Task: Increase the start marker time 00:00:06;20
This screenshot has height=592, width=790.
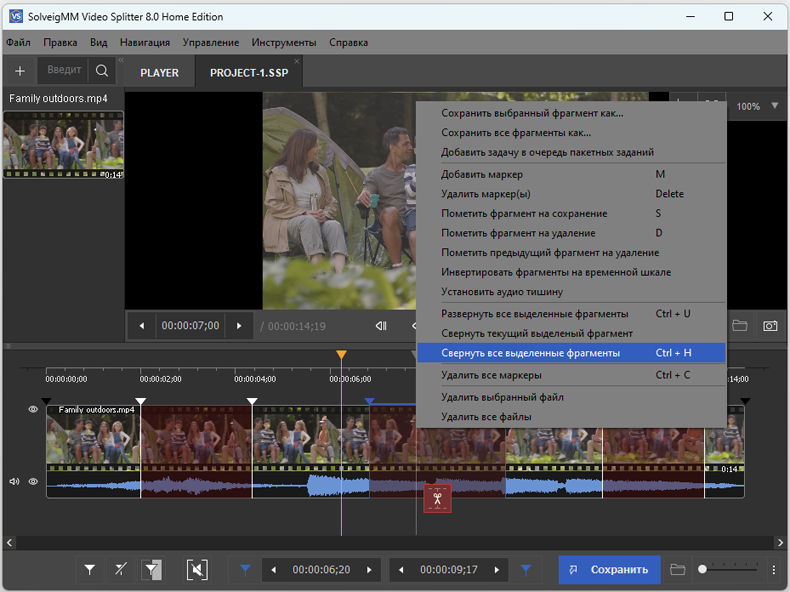Action: [369, 570]
